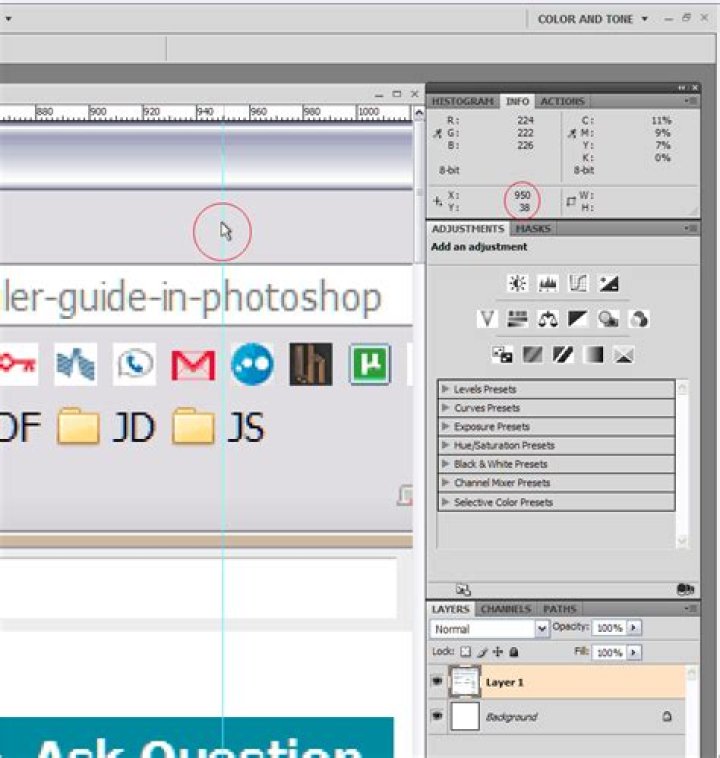Click the CMYK eyedropper icon in Info panel
Viewport: 720px width, 758px height.
pos(572,133)
